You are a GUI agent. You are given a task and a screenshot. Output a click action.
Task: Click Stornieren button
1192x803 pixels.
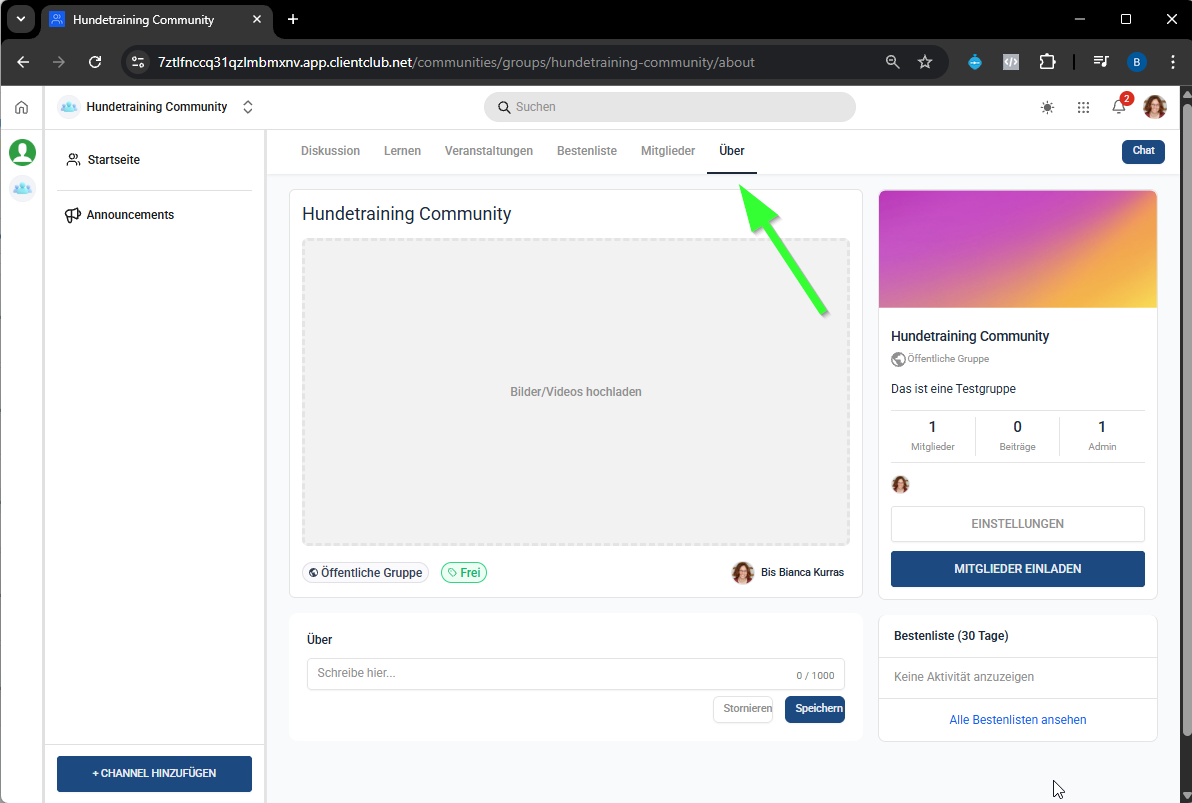click(x=743, y=709)
